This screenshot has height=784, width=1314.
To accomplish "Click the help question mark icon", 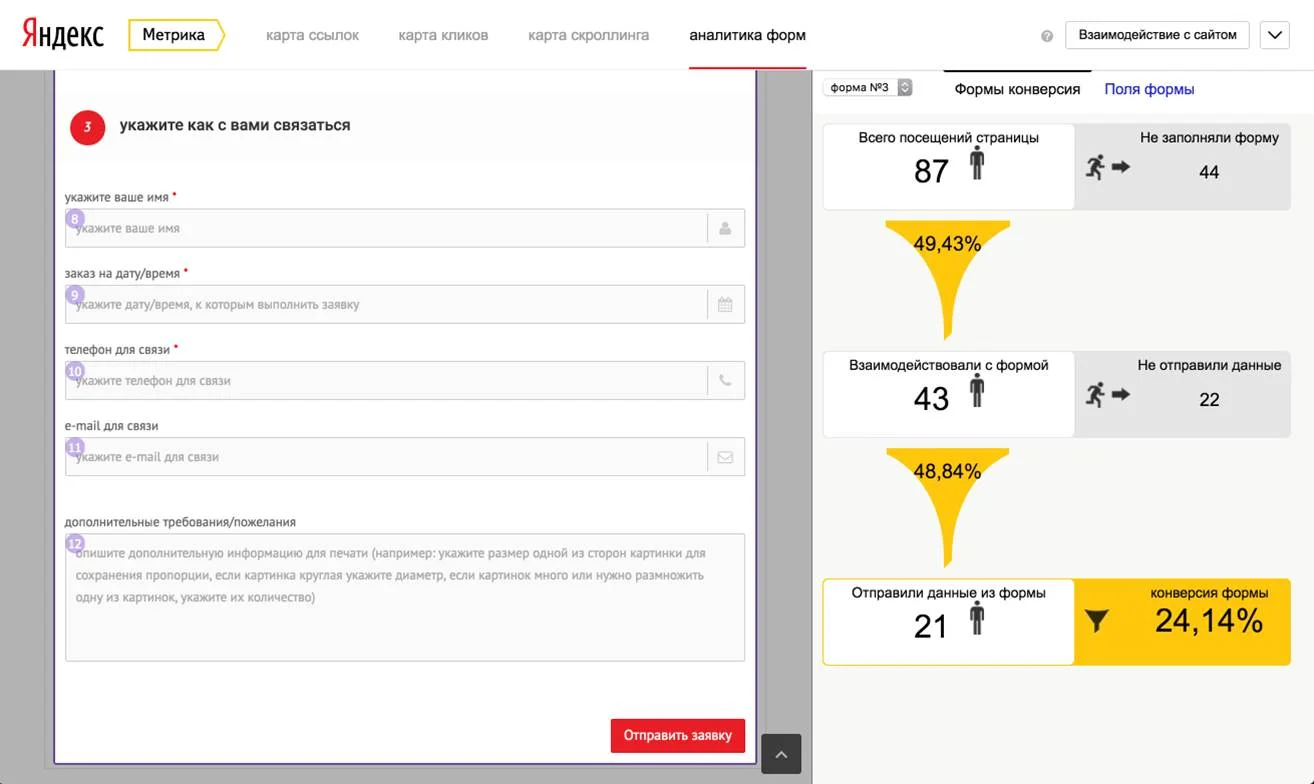I will point(1047,36).
